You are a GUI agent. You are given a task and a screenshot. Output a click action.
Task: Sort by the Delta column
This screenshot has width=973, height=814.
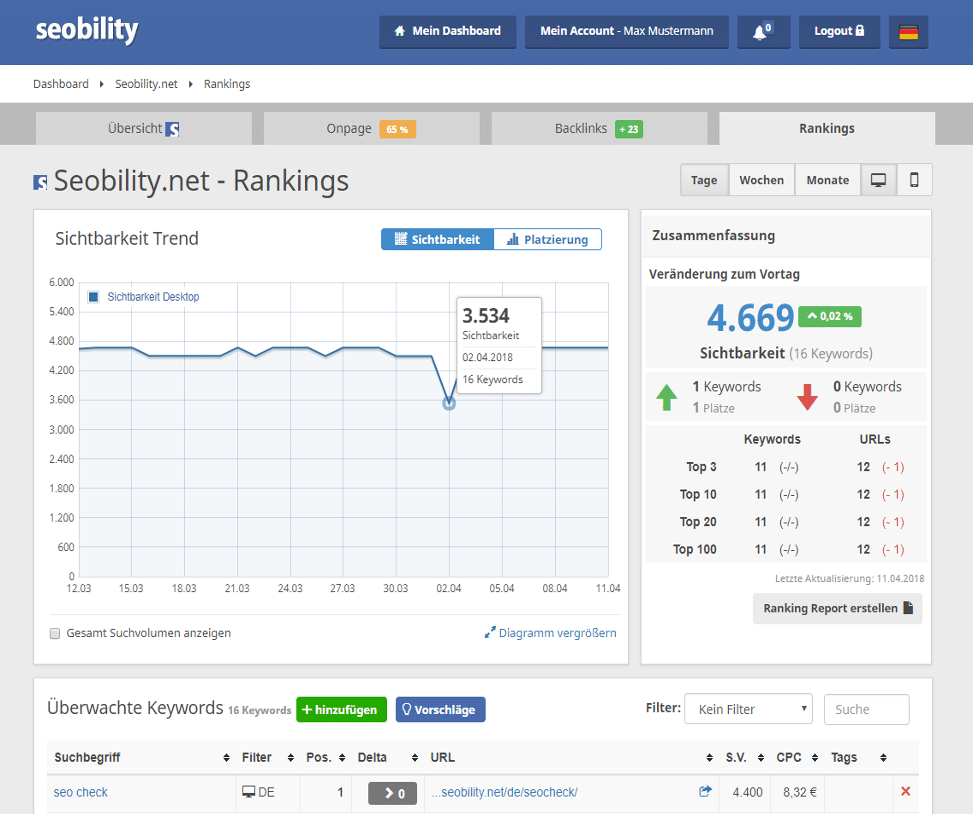pyautogui.click(x=388, y=758)
